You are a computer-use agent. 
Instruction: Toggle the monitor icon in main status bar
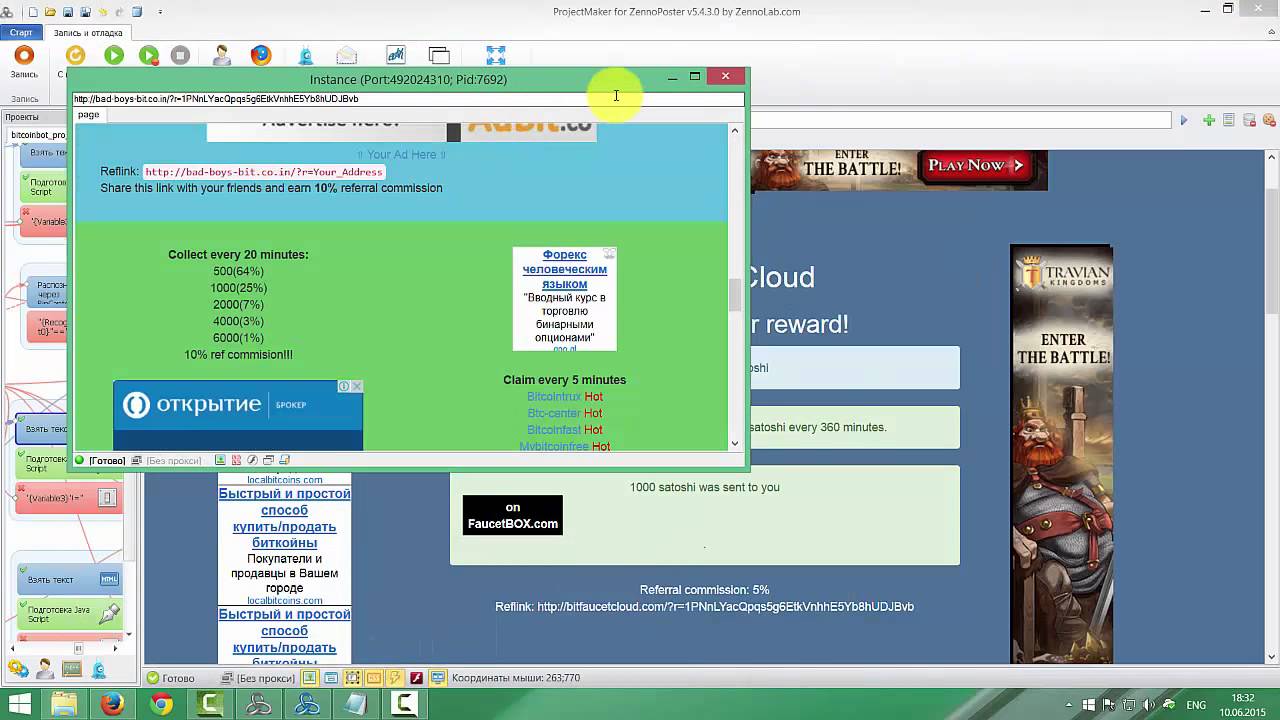(x=438, y=678)
